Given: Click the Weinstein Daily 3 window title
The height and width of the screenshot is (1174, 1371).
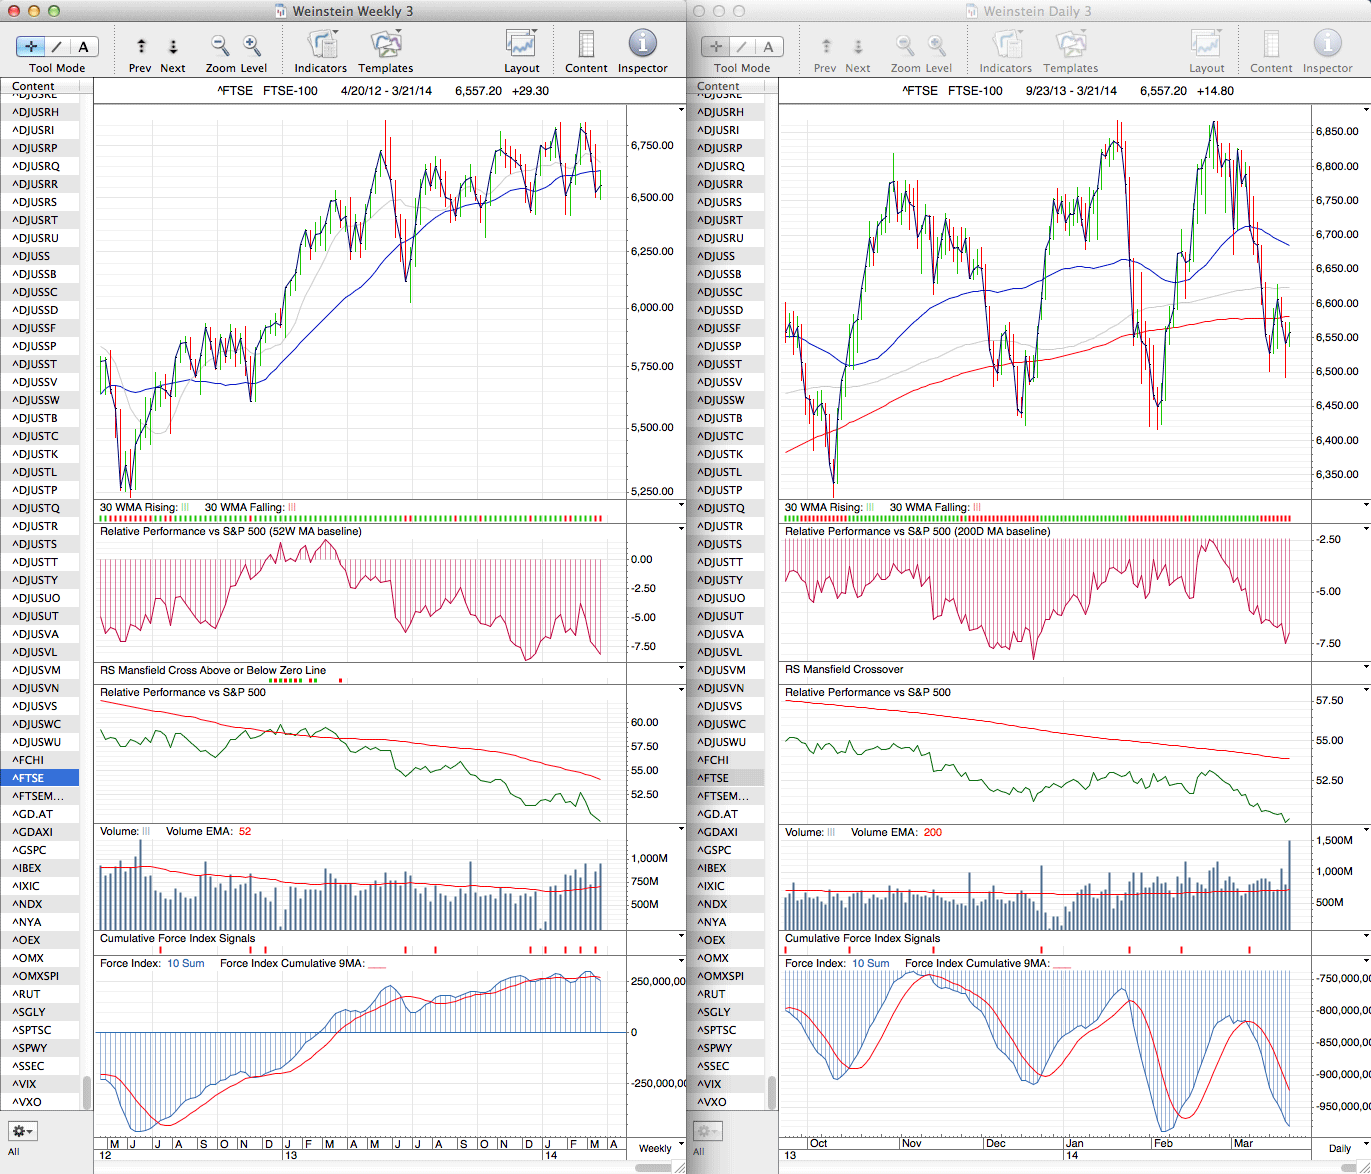Looking at the screenshot, I should tap(1037, 11).
